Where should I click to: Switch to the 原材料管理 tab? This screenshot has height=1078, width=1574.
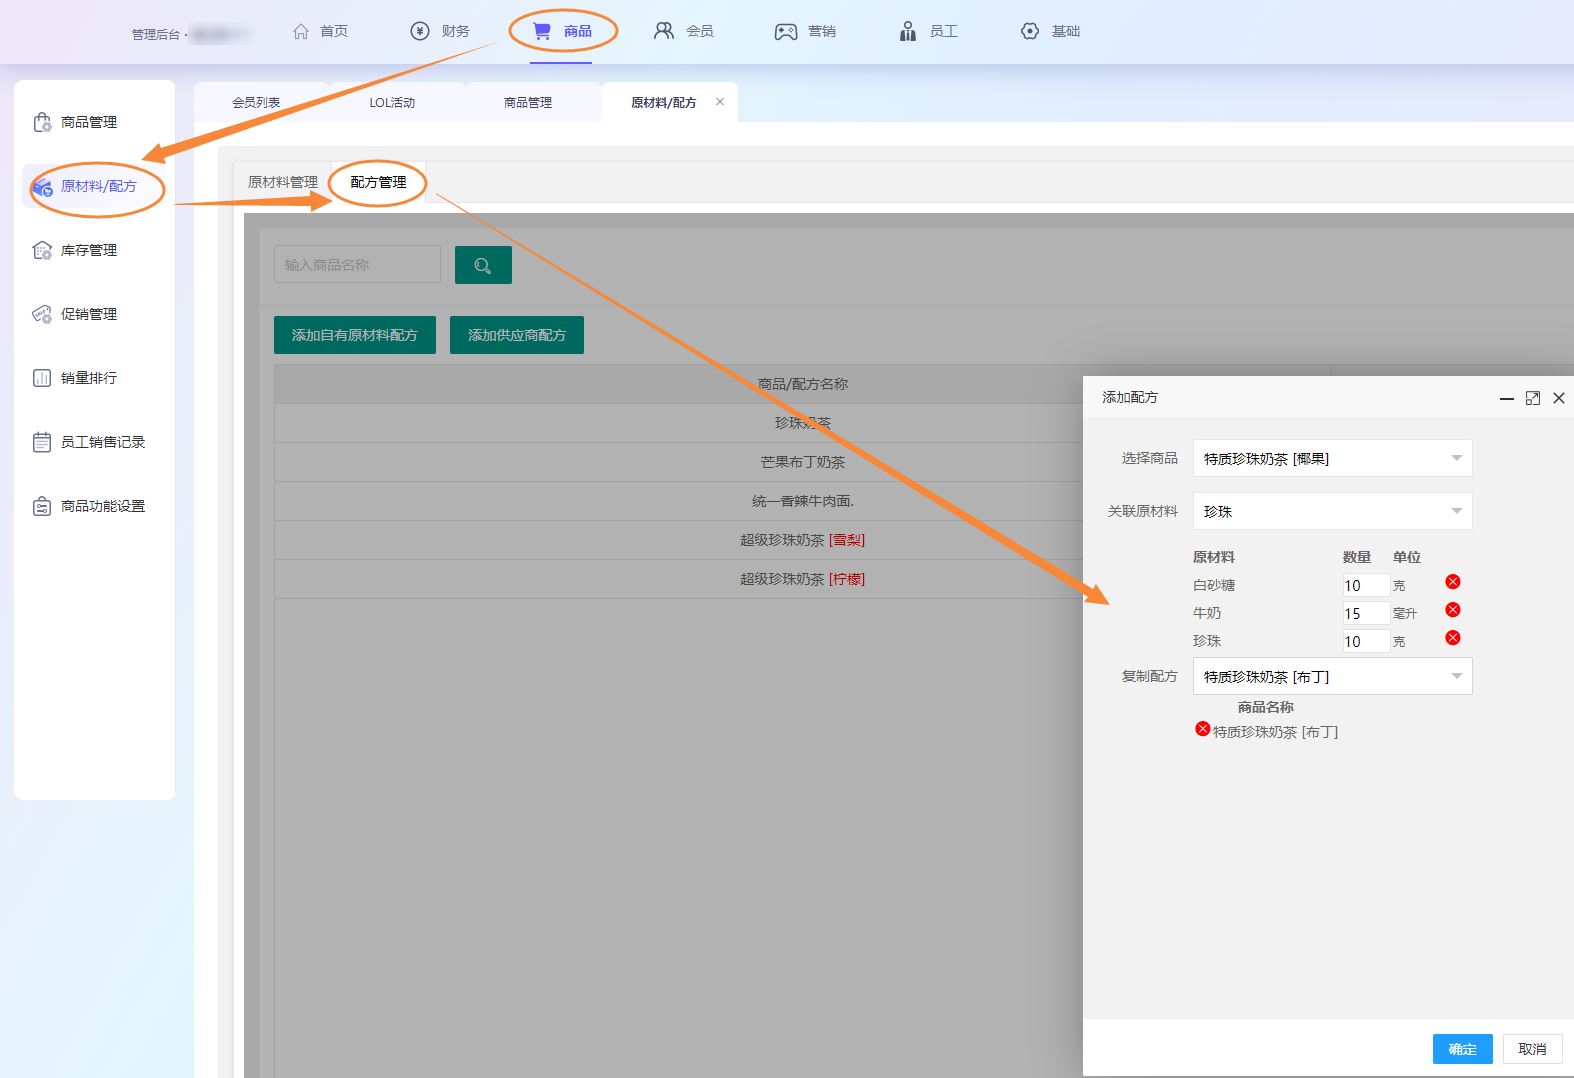(x=282, y=182)
